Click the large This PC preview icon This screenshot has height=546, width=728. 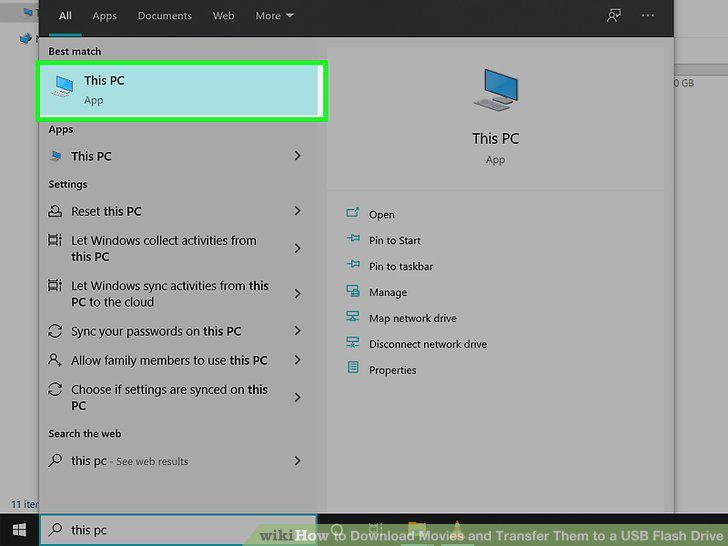click(x=496, y=90)
